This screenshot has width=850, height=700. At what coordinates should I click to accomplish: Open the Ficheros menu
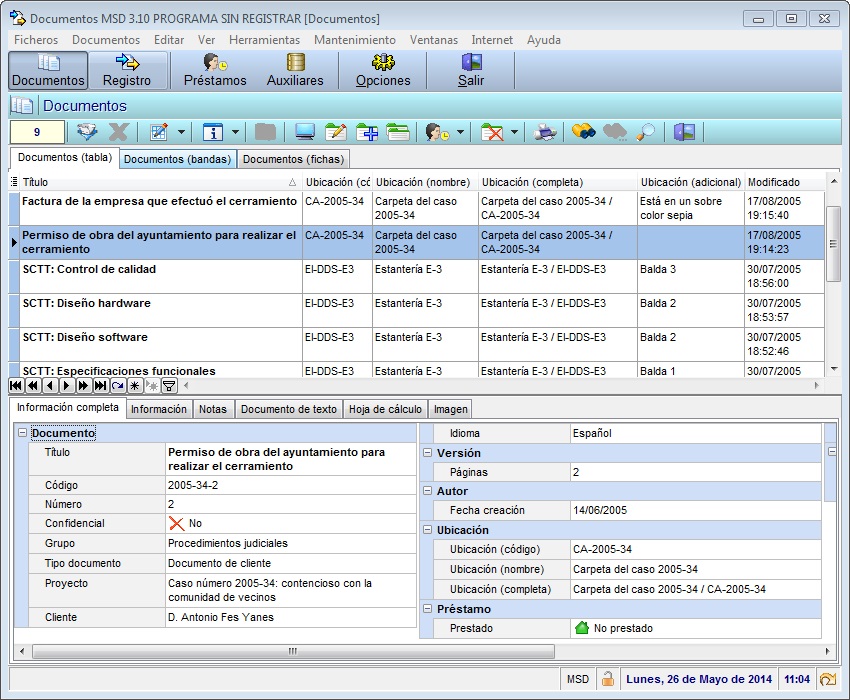coord(36,40)
